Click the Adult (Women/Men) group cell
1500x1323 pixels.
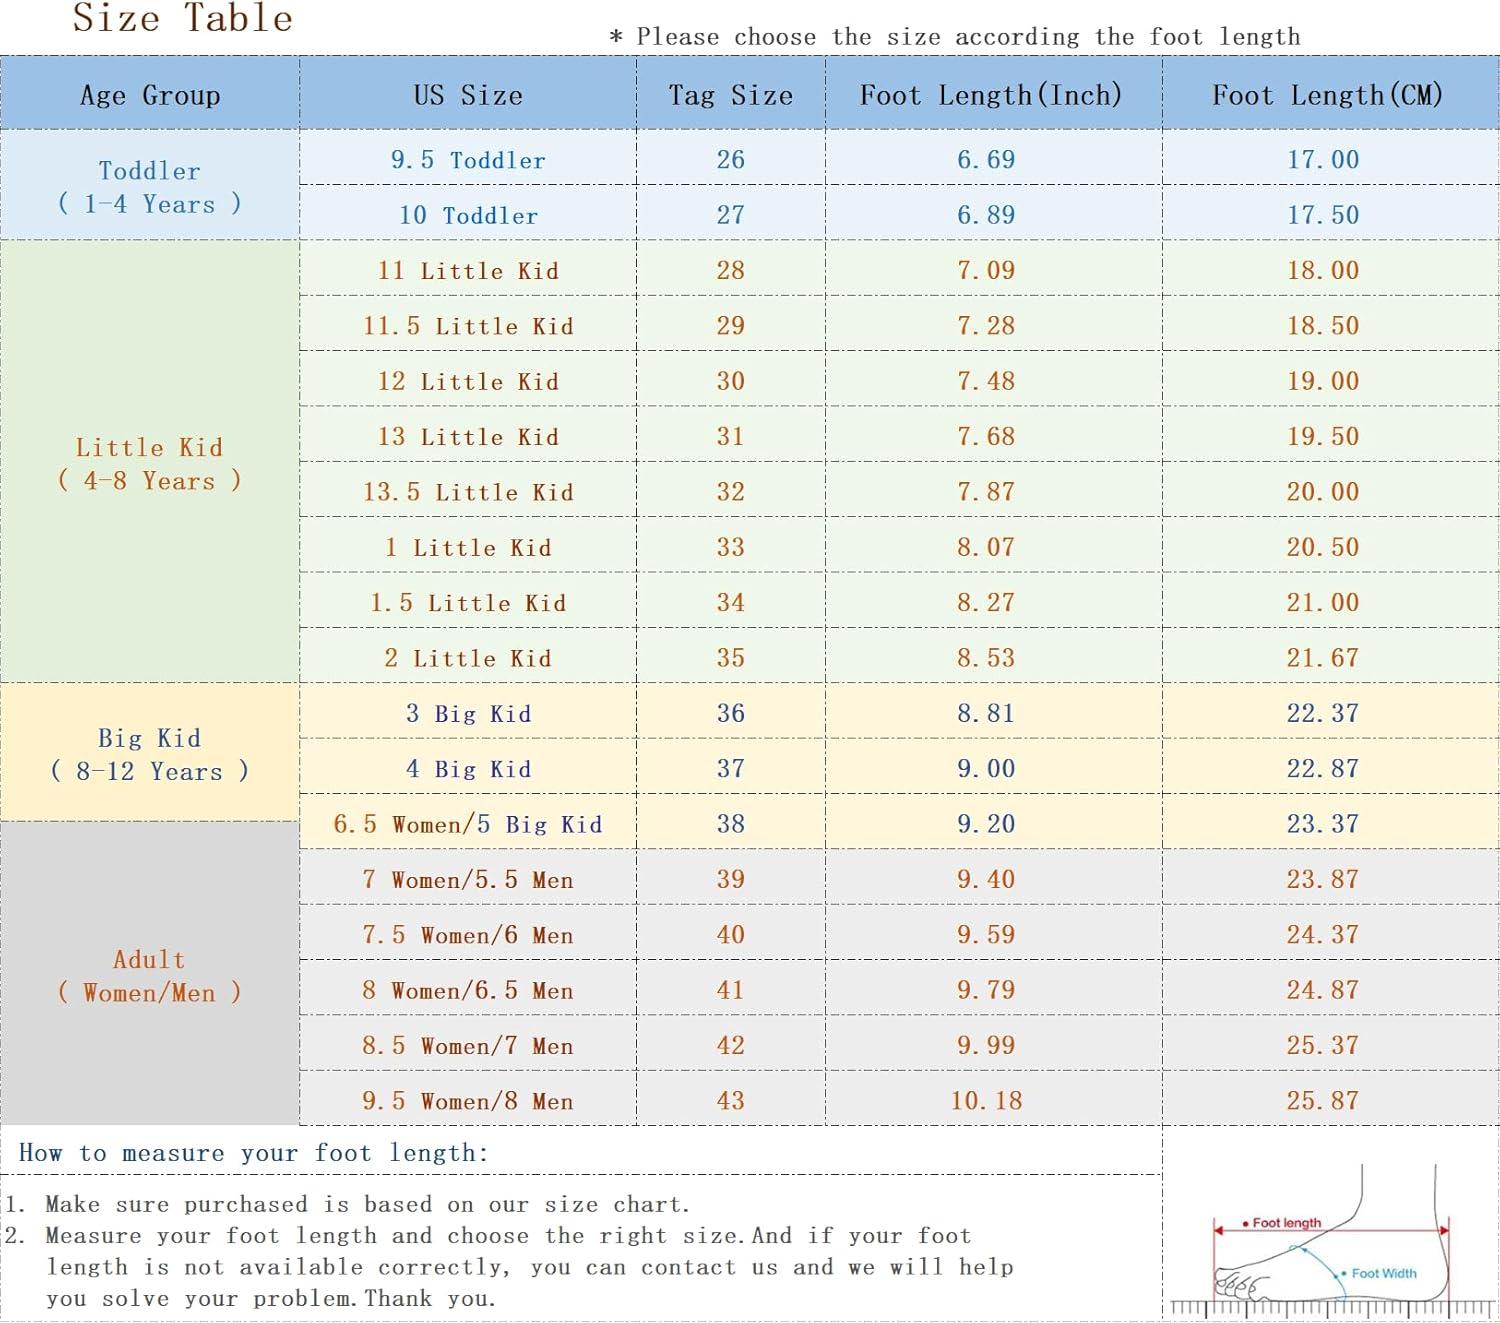150,976
